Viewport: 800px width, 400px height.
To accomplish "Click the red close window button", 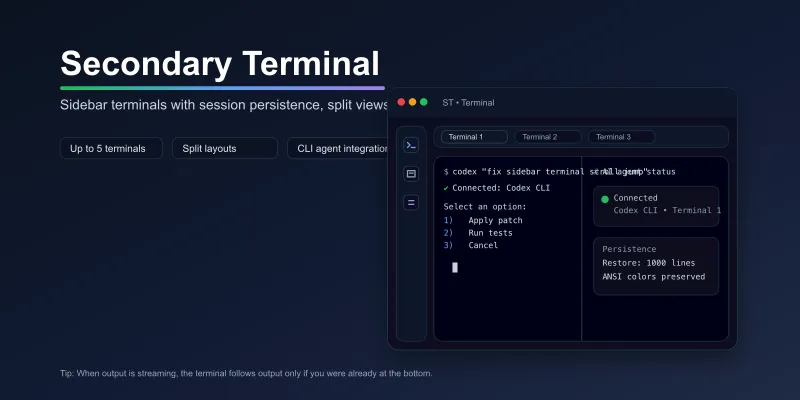I will coord(401,102).
